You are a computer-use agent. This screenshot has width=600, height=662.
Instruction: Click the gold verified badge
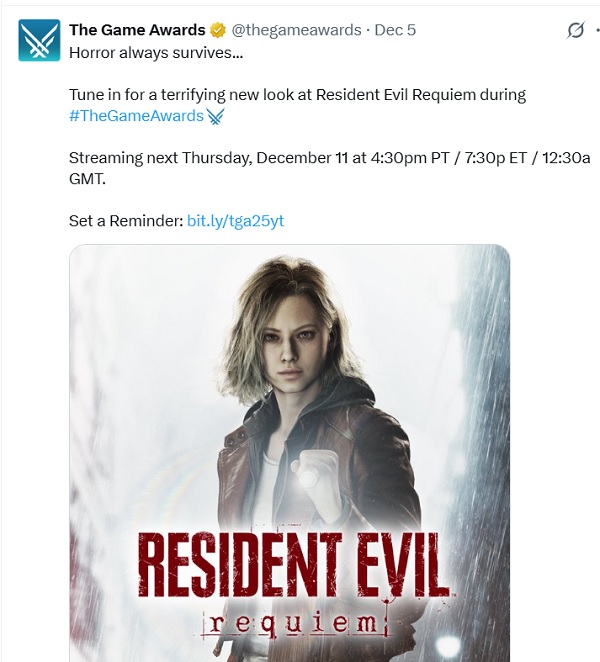pyautogui.click(x=218, y=30)
